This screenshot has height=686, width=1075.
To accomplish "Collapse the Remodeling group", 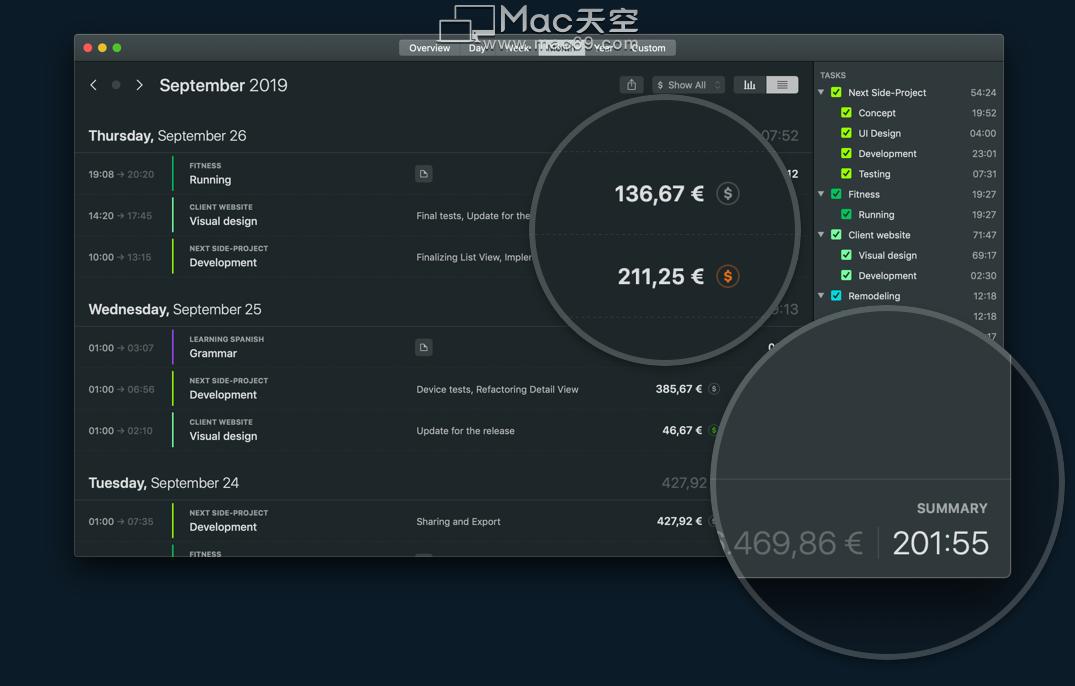I will (821, 295).
